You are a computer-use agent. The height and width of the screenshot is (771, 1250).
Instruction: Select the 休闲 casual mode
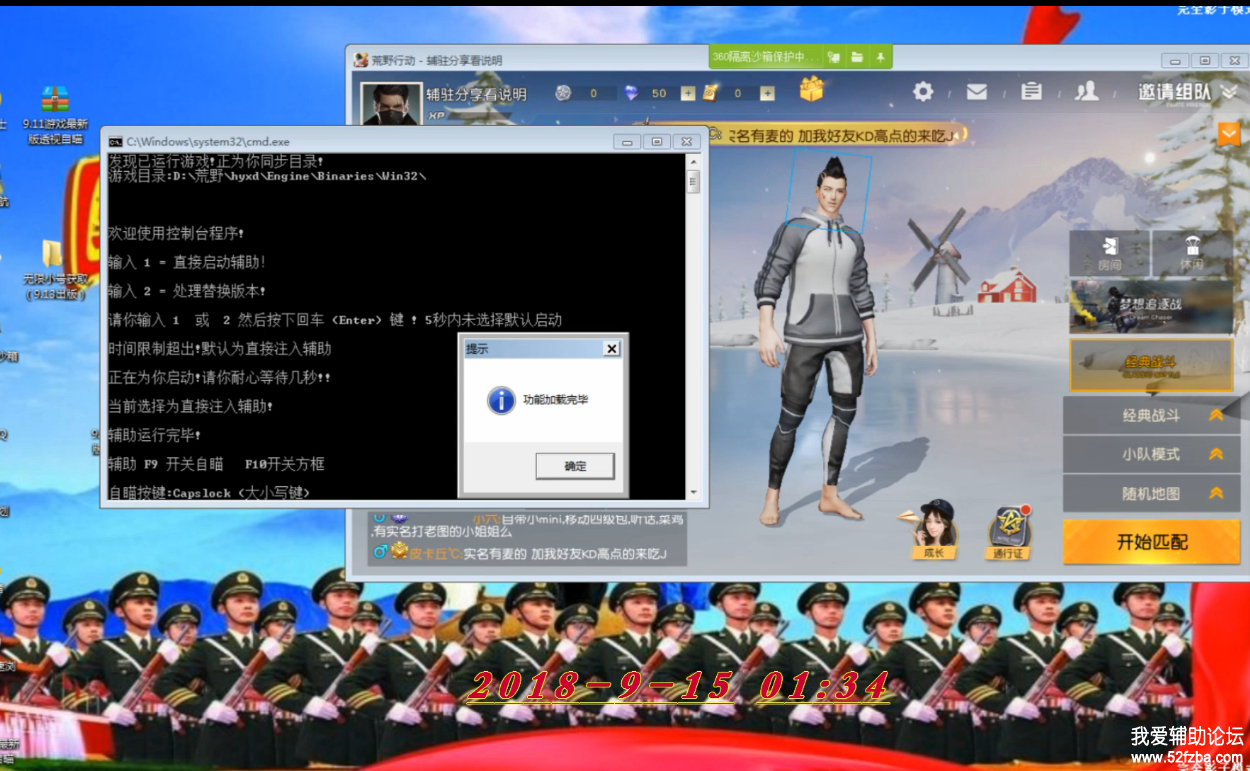1192,254
